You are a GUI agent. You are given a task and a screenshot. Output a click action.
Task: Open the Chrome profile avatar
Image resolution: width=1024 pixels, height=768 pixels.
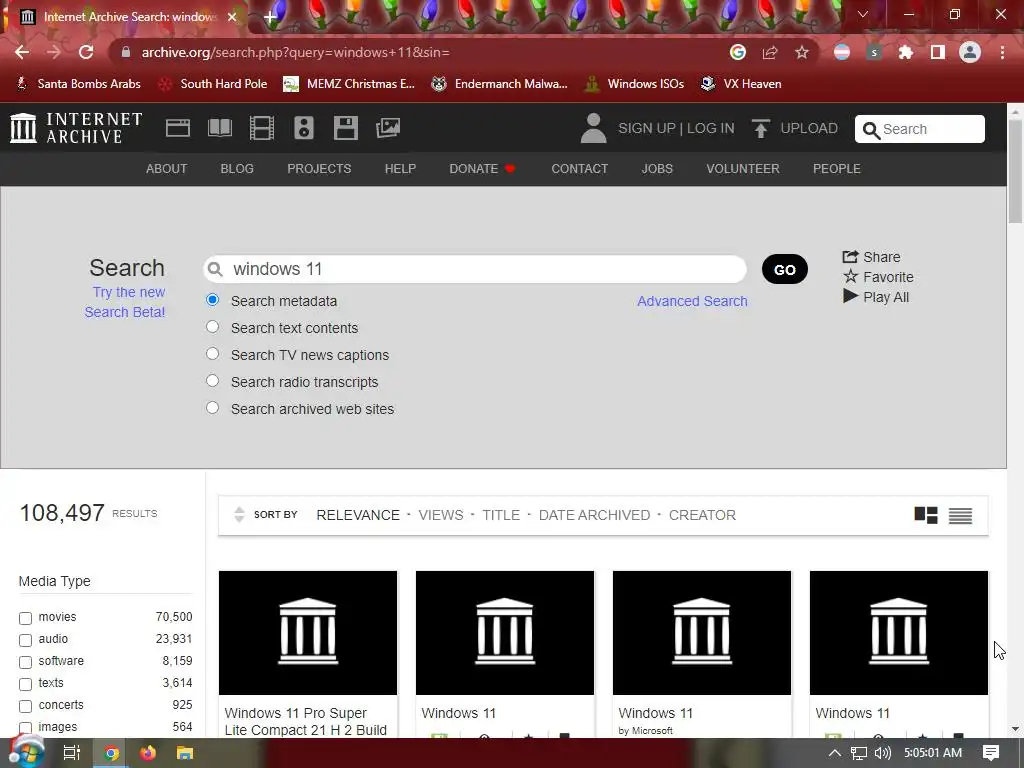coord(970,52)
